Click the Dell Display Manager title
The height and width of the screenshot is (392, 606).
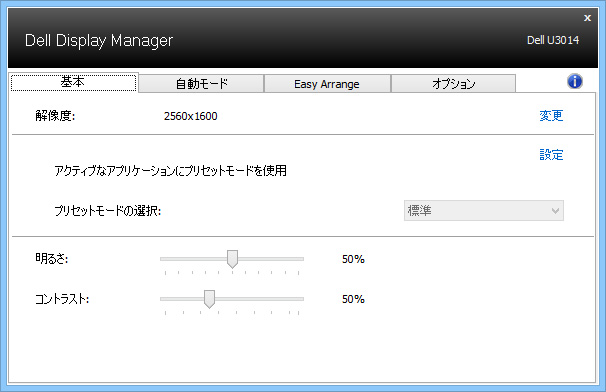99,41
